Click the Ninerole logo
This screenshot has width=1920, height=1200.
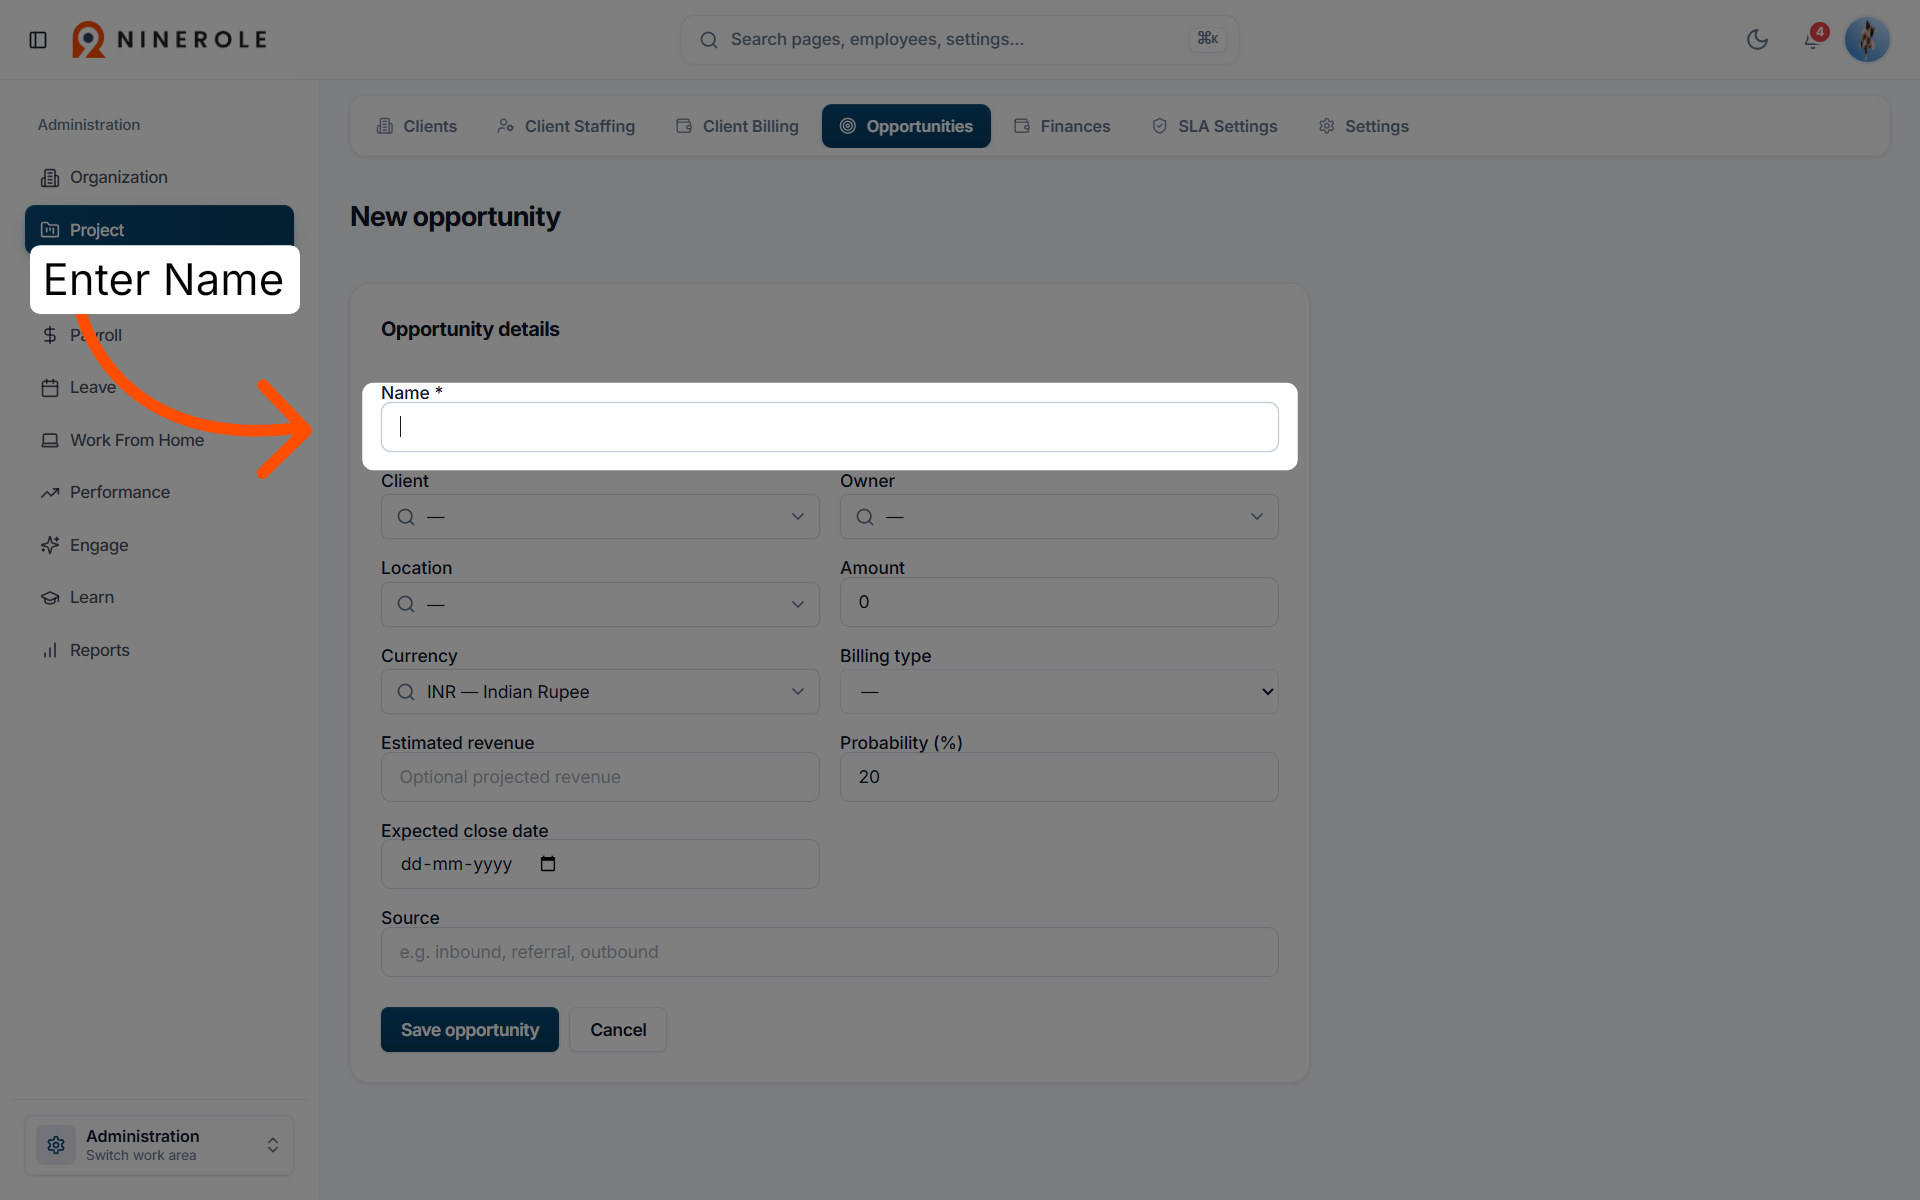click(x=170, y=40)
